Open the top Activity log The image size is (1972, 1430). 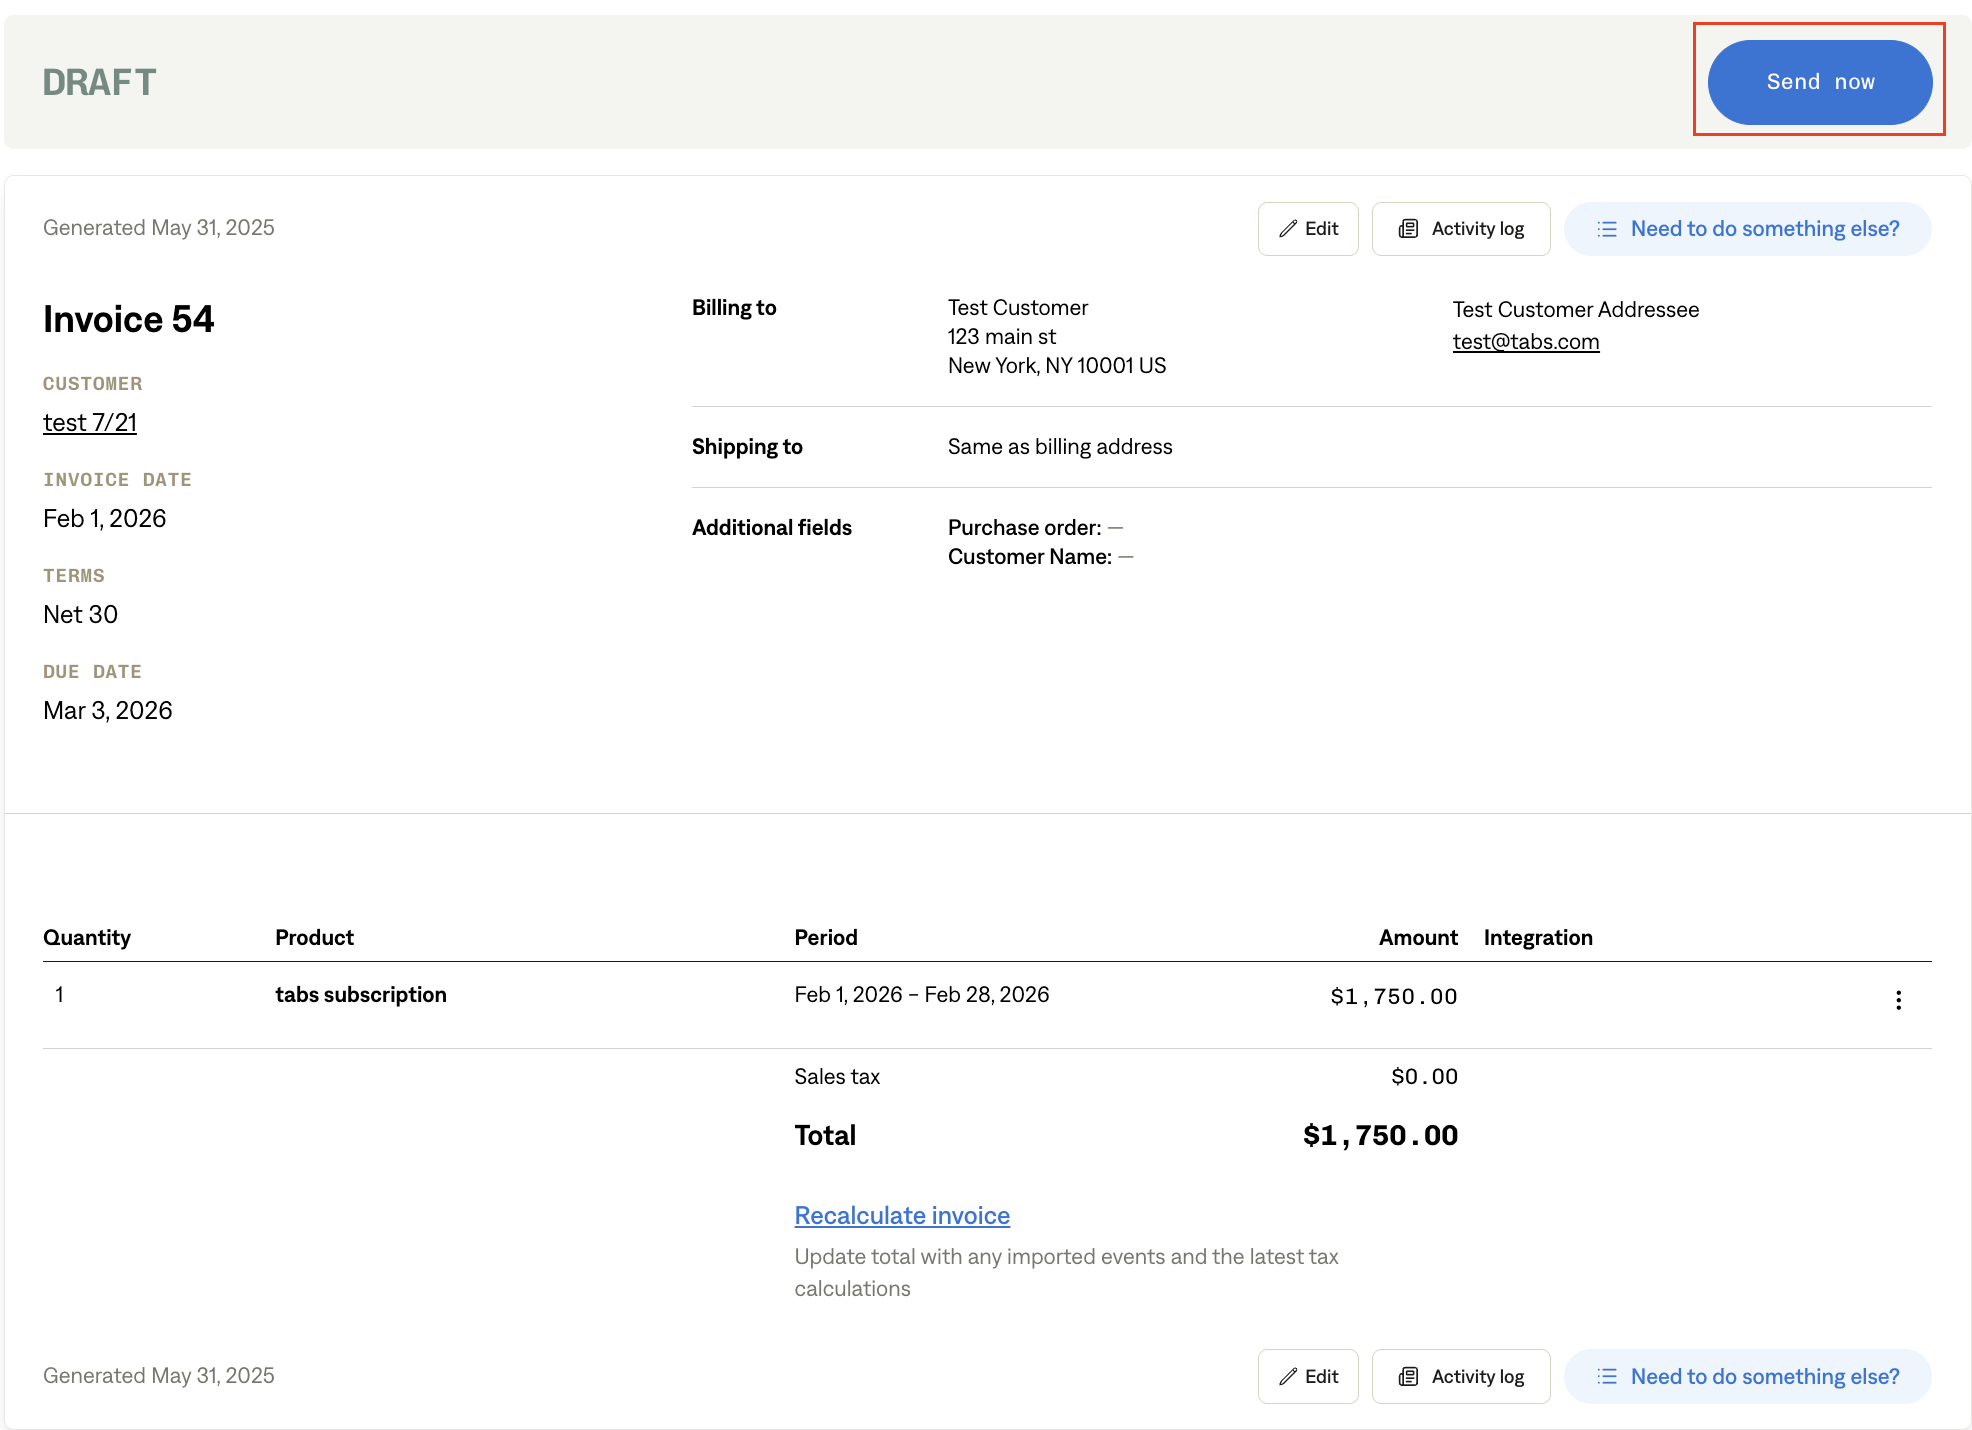pyautogui.click(x=1477, y=229)
